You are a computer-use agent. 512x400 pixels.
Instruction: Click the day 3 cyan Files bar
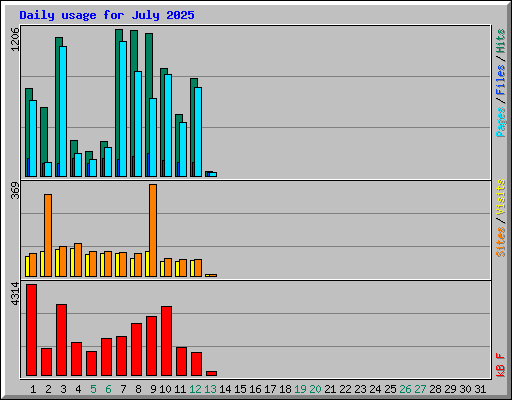pos(63,111)
